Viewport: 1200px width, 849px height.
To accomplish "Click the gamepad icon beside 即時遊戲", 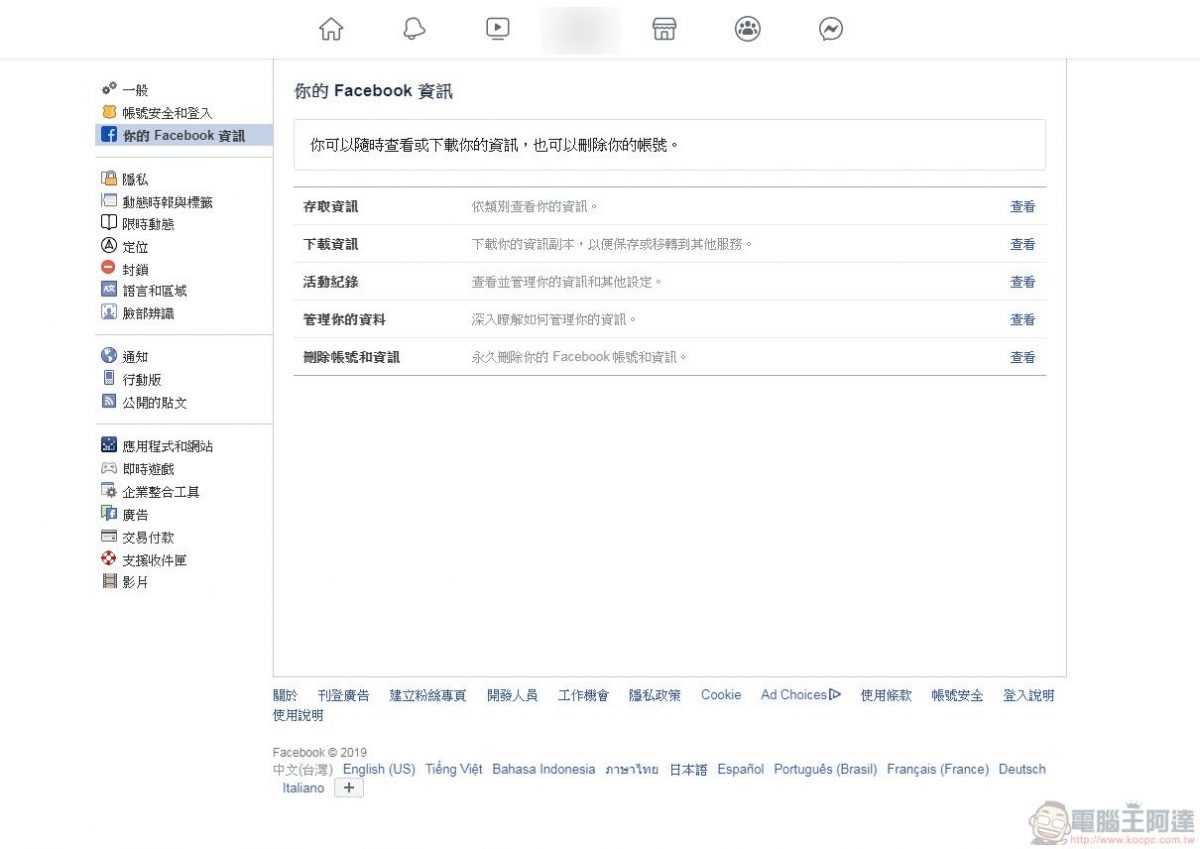I will point(109,468).
